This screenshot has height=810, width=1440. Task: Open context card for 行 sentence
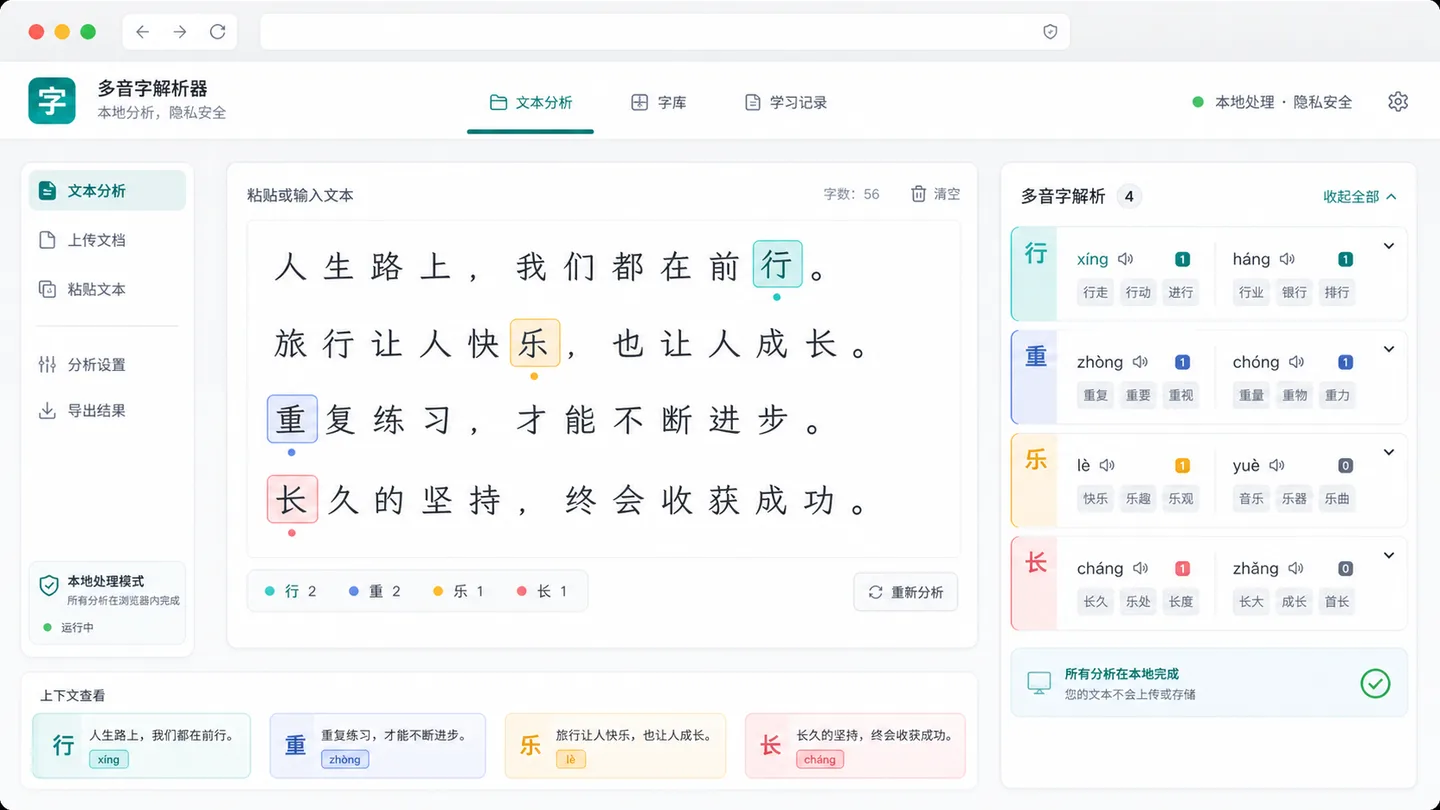[141, 746]
